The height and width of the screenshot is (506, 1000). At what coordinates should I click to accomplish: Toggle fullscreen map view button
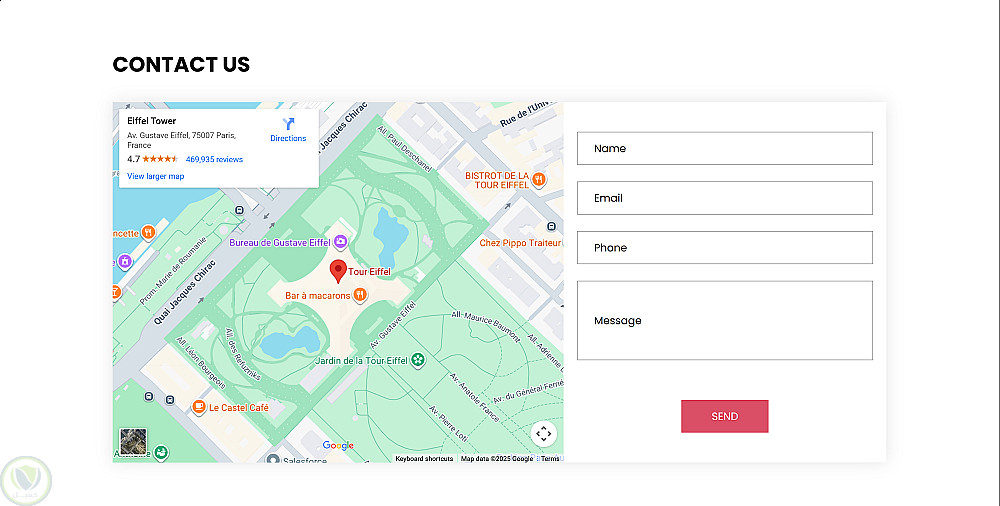click(x=543, y=434)
